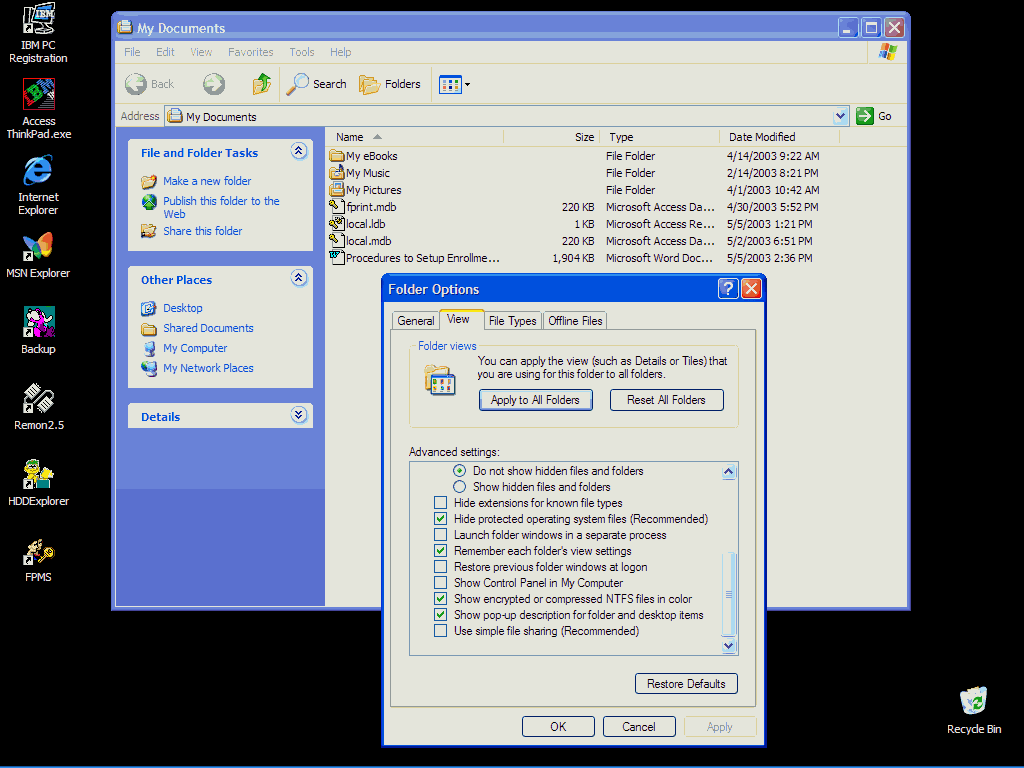Click the Folder Options help question-mark button
The image size is (1024, 768).
(728, 288)
